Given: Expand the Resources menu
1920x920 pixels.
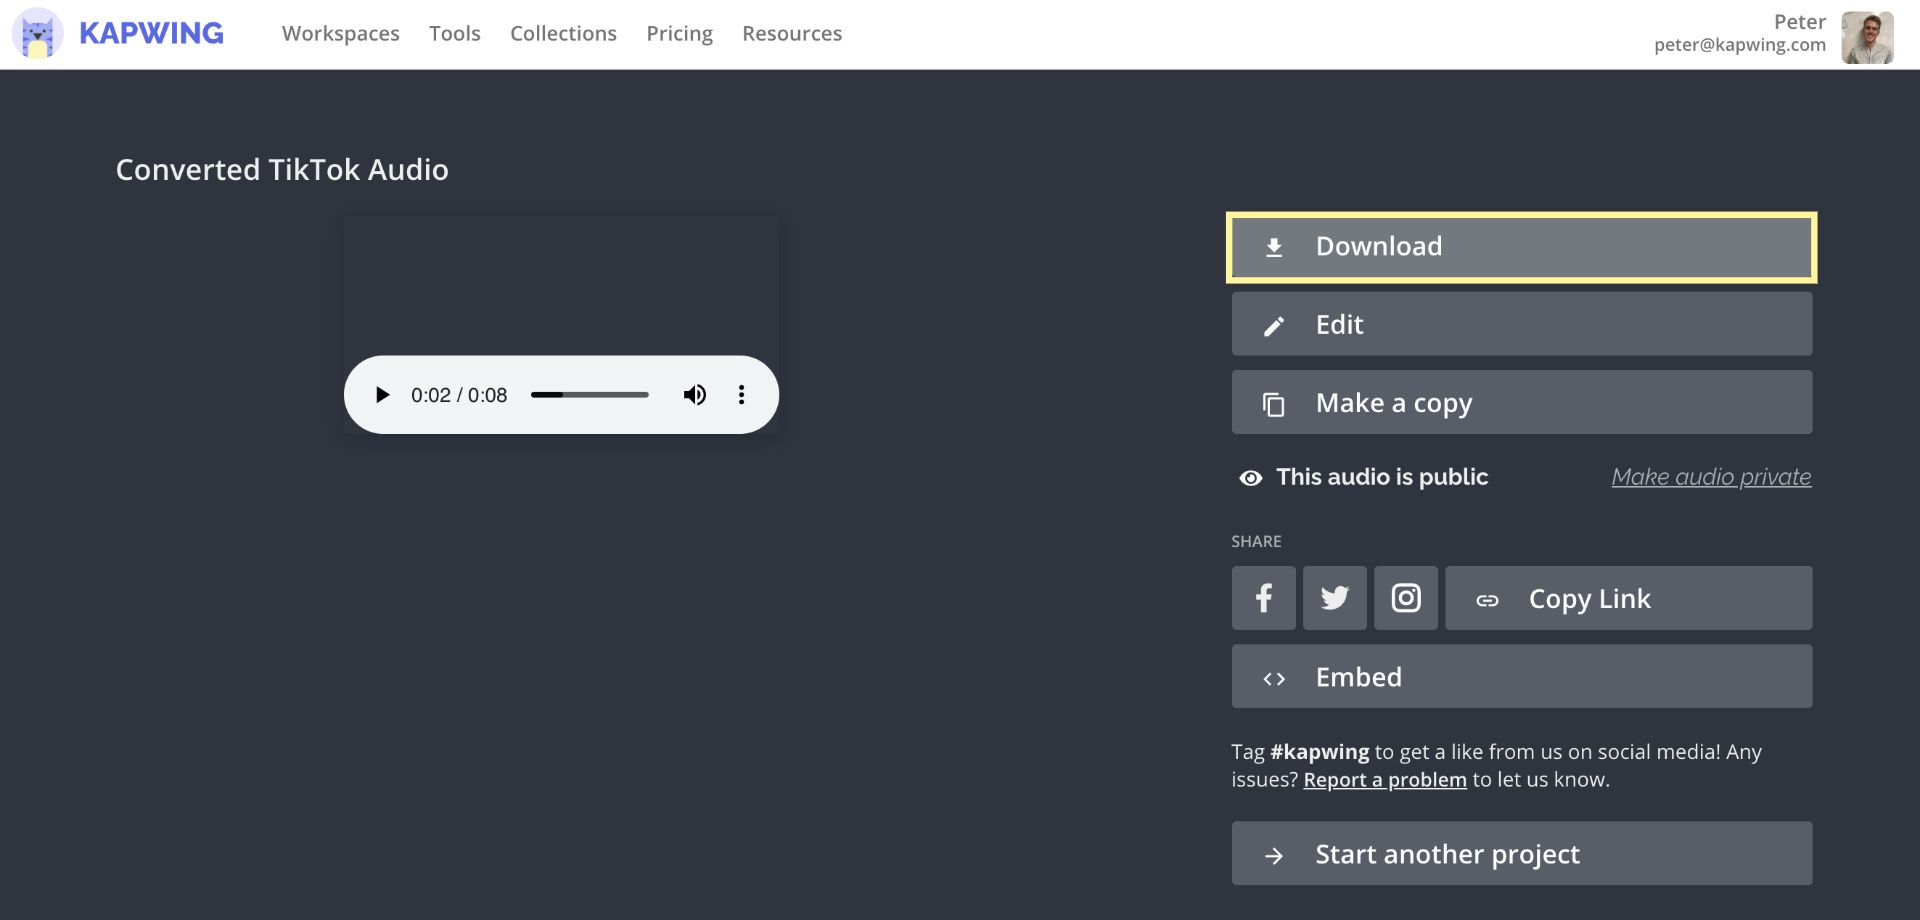Looking at the screenshot, I should tap(792, 34).
